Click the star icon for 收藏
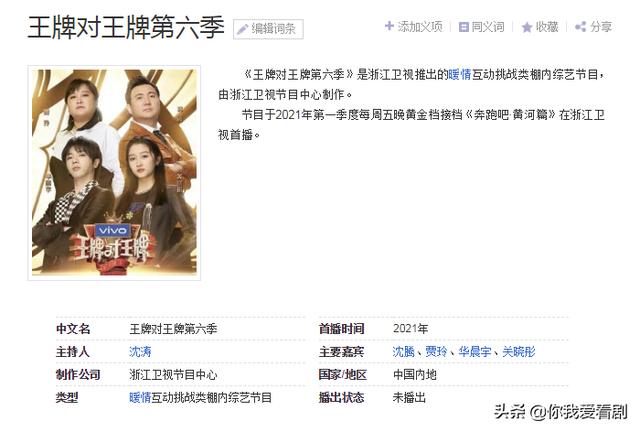 tap(527, 27)
